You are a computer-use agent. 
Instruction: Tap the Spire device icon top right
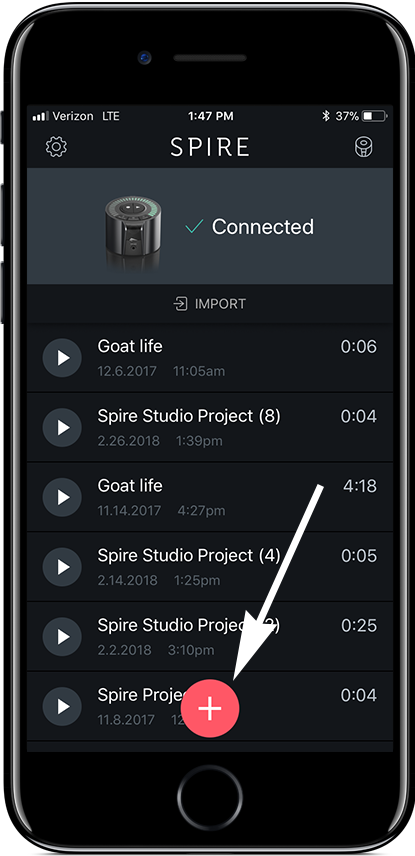(364, 147)
